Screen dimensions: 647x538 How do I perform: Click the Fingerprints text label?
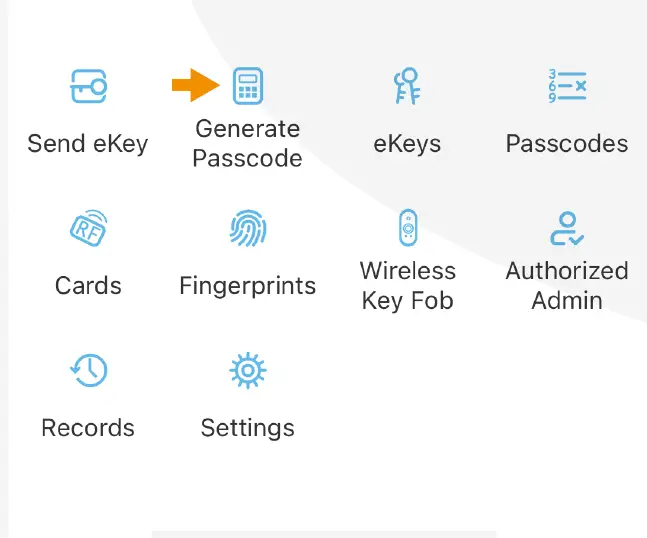(x=247, y=285)
